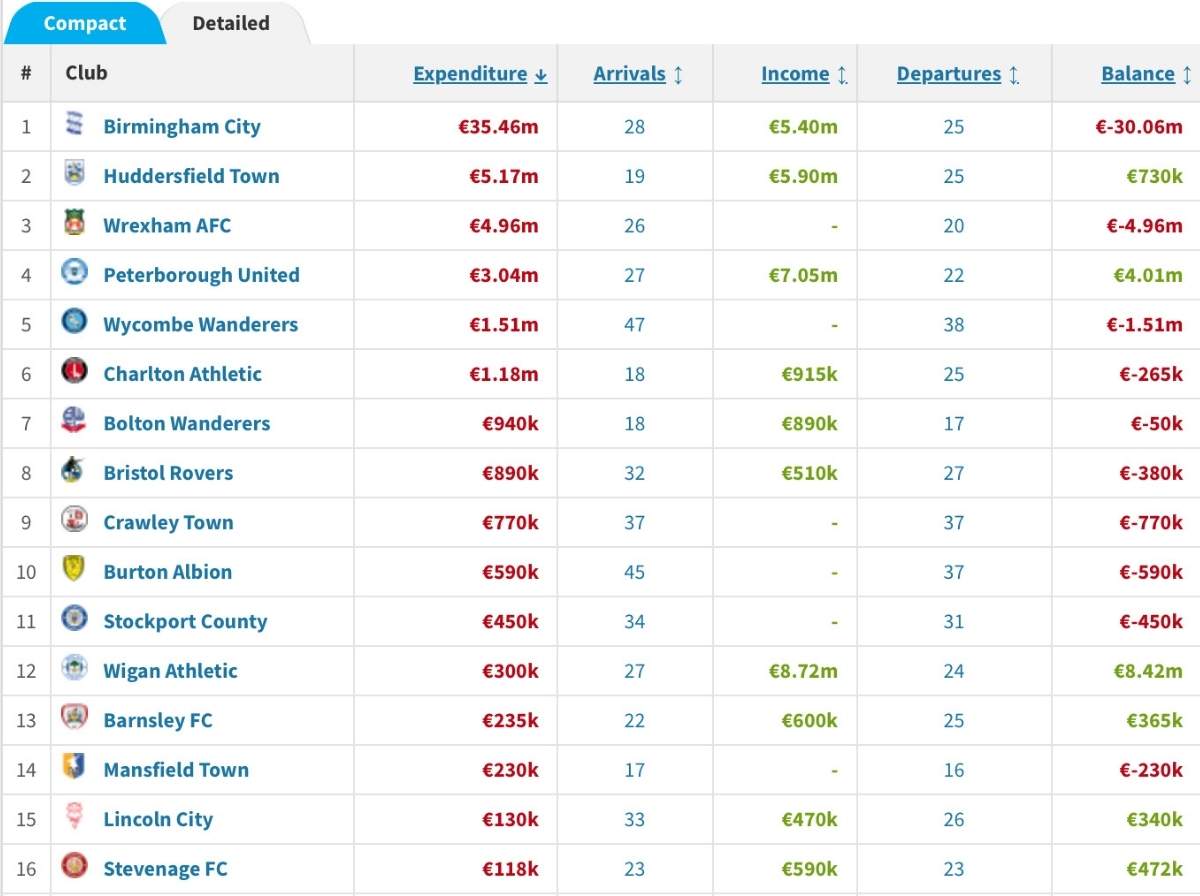Image resolution: width=1200 pixels, height=896 pixels.
Task: Click Birmingham City's 28 arrivals count
Action: 634,127
